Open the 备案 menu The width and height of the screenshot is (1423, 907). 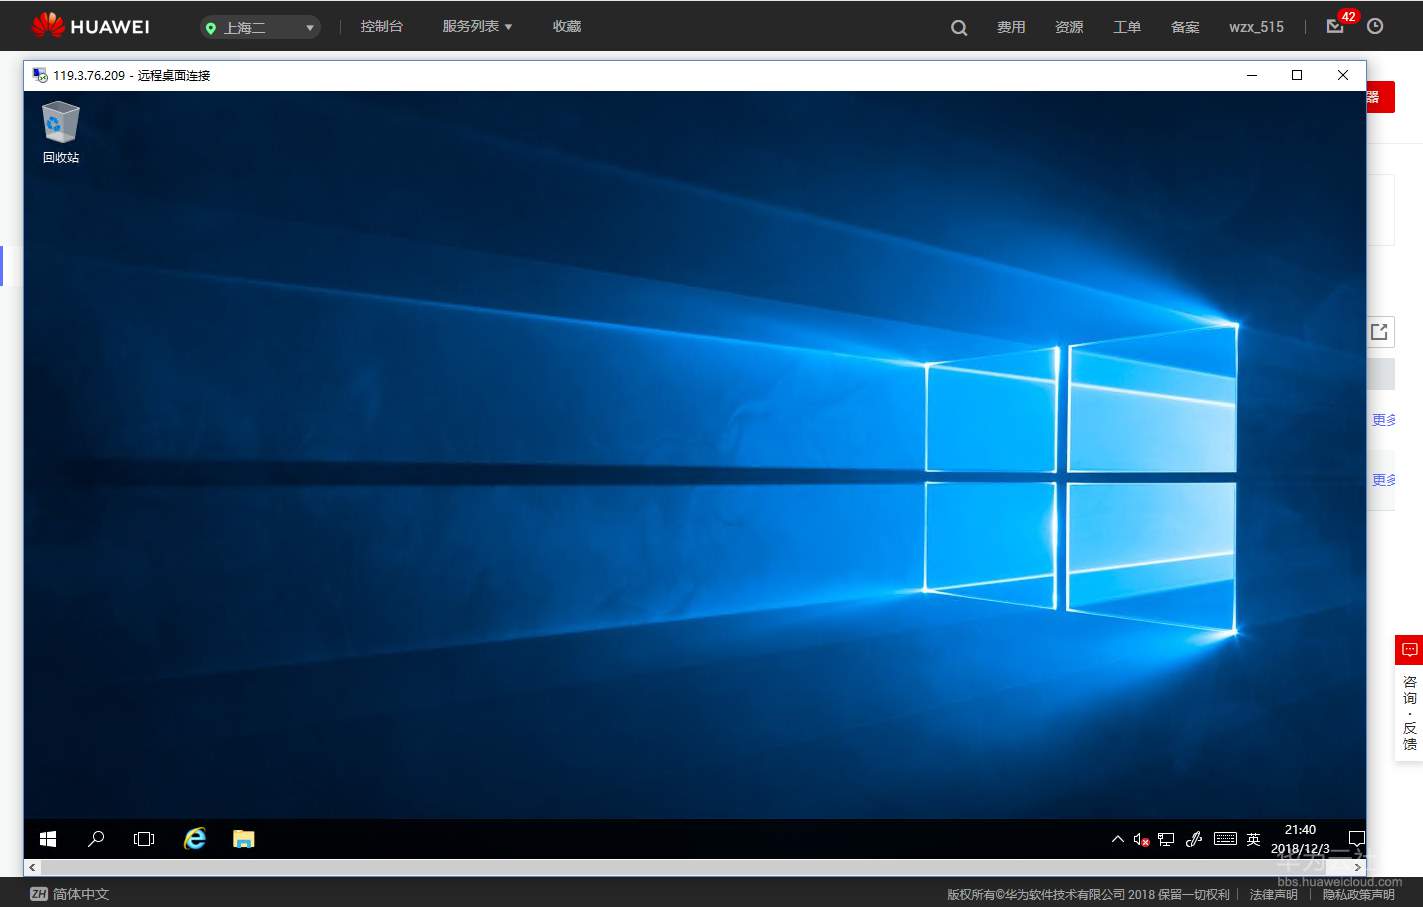pos(1185,27)
